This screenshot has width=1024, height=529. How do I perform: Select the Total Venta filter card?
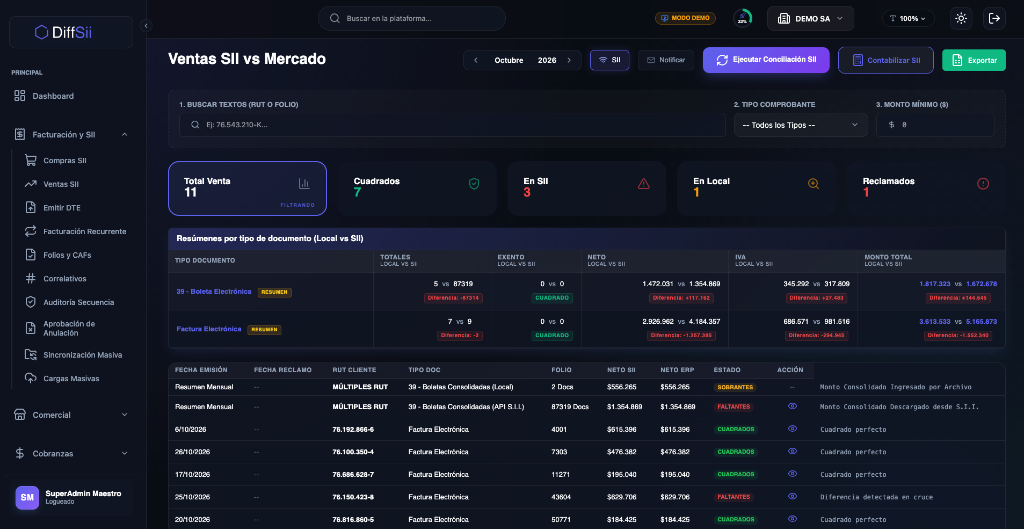(248, 188)
